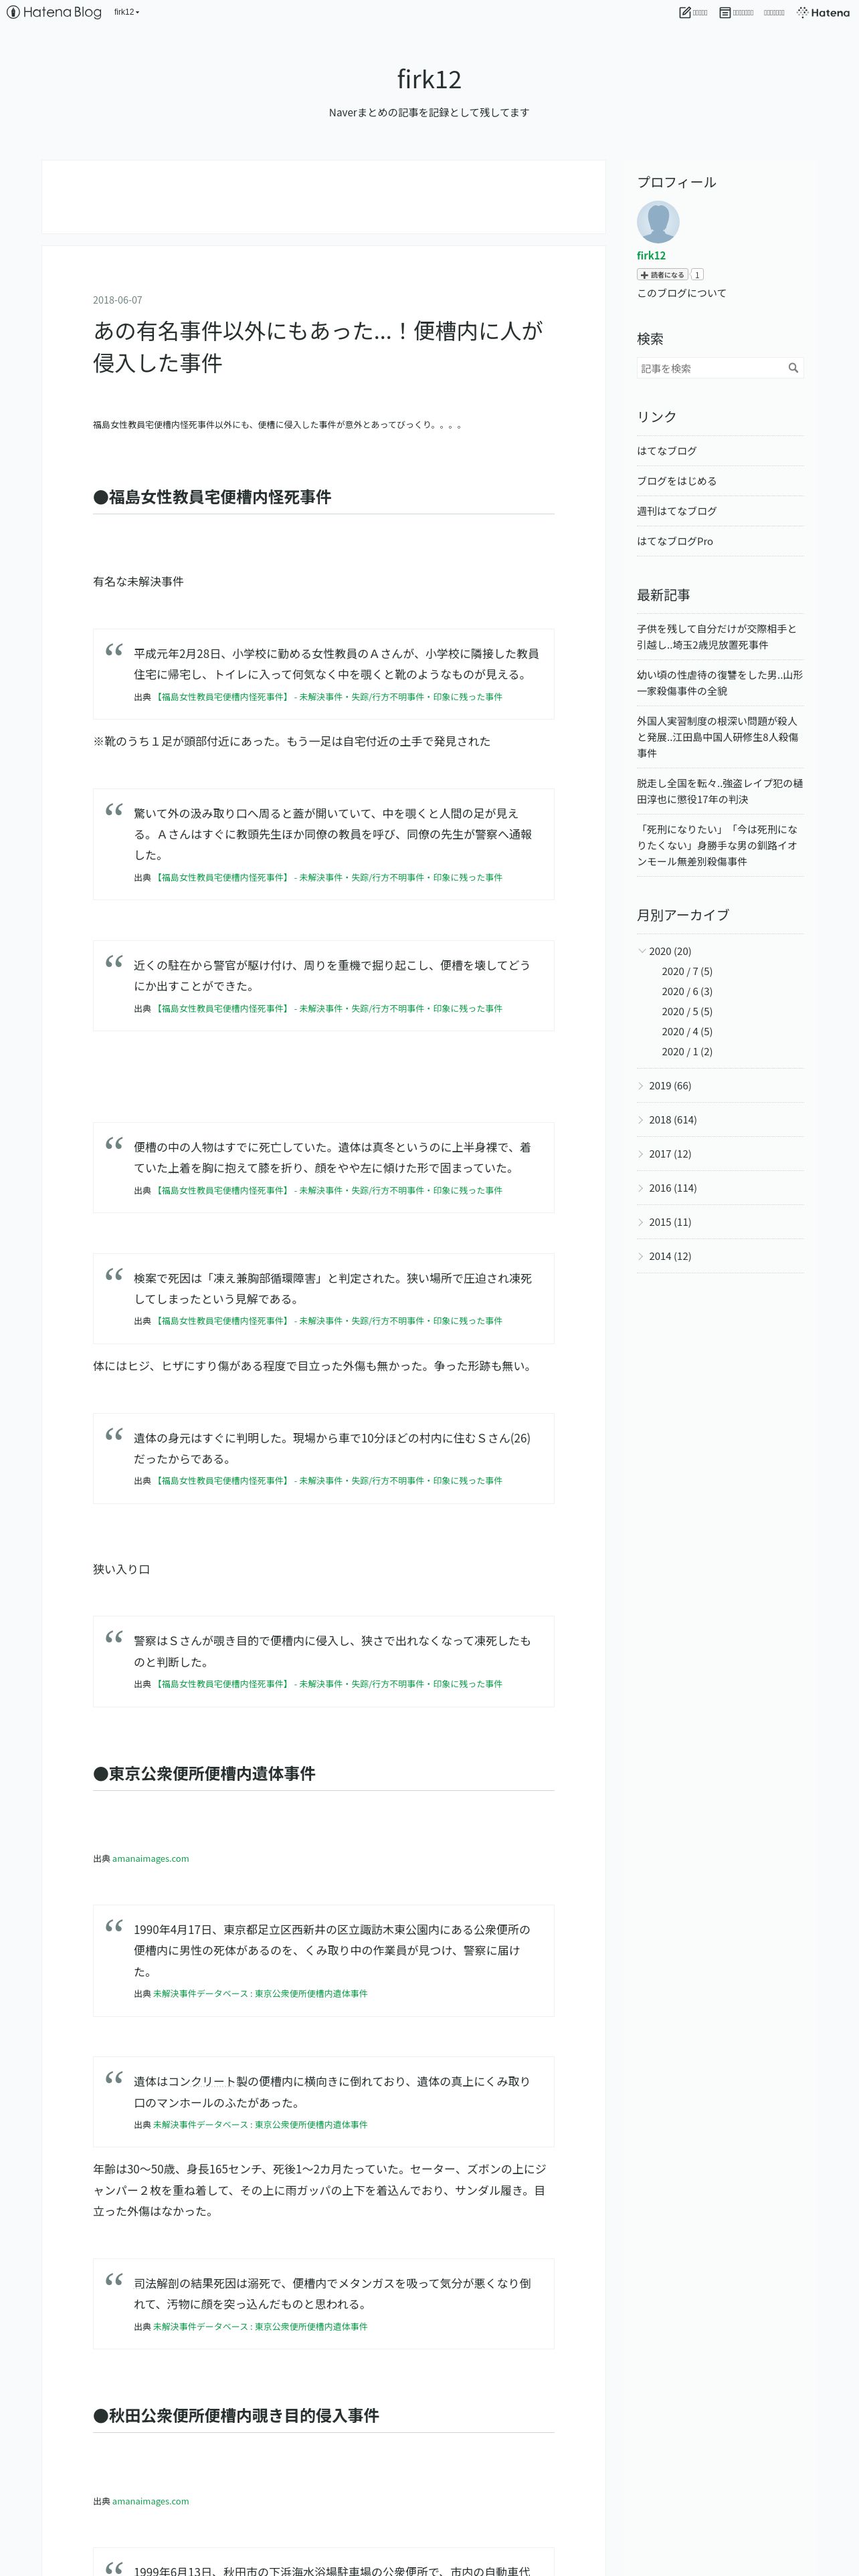Click the search magnifier icon
The height and width of the screenshot is (2576, 859).
tap(793, 368)
